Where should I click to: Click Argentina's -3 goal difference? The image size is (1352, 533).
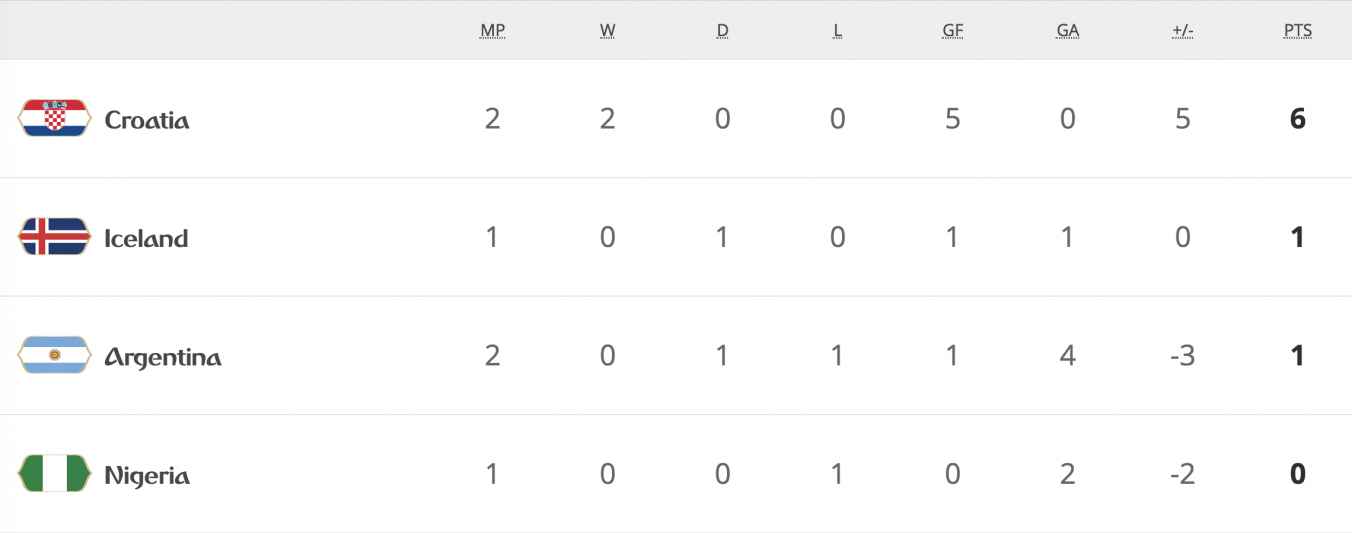[x=1182, y=356]
